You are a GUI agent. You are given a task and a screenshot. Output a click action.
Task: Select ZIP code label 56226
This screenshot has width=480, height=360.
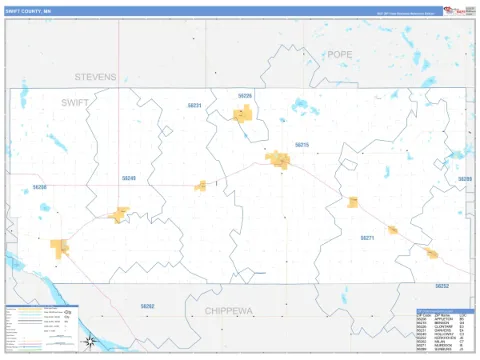(x=245, y=96)
